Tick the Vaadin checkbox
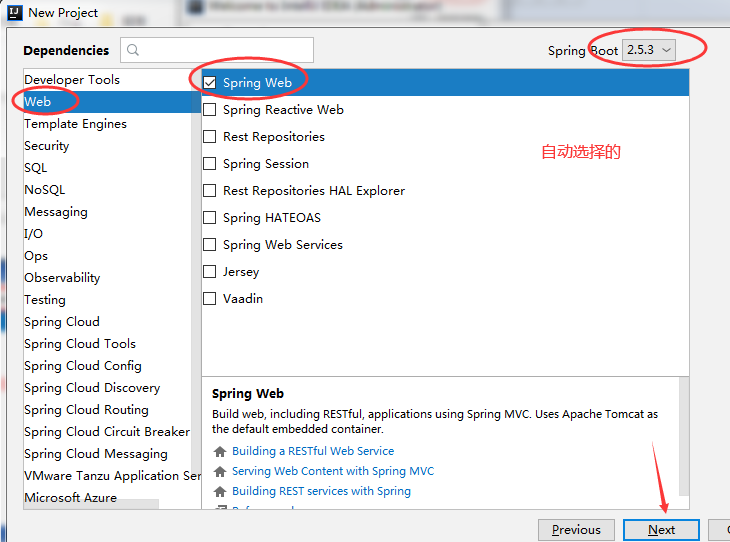 (210, 299)
